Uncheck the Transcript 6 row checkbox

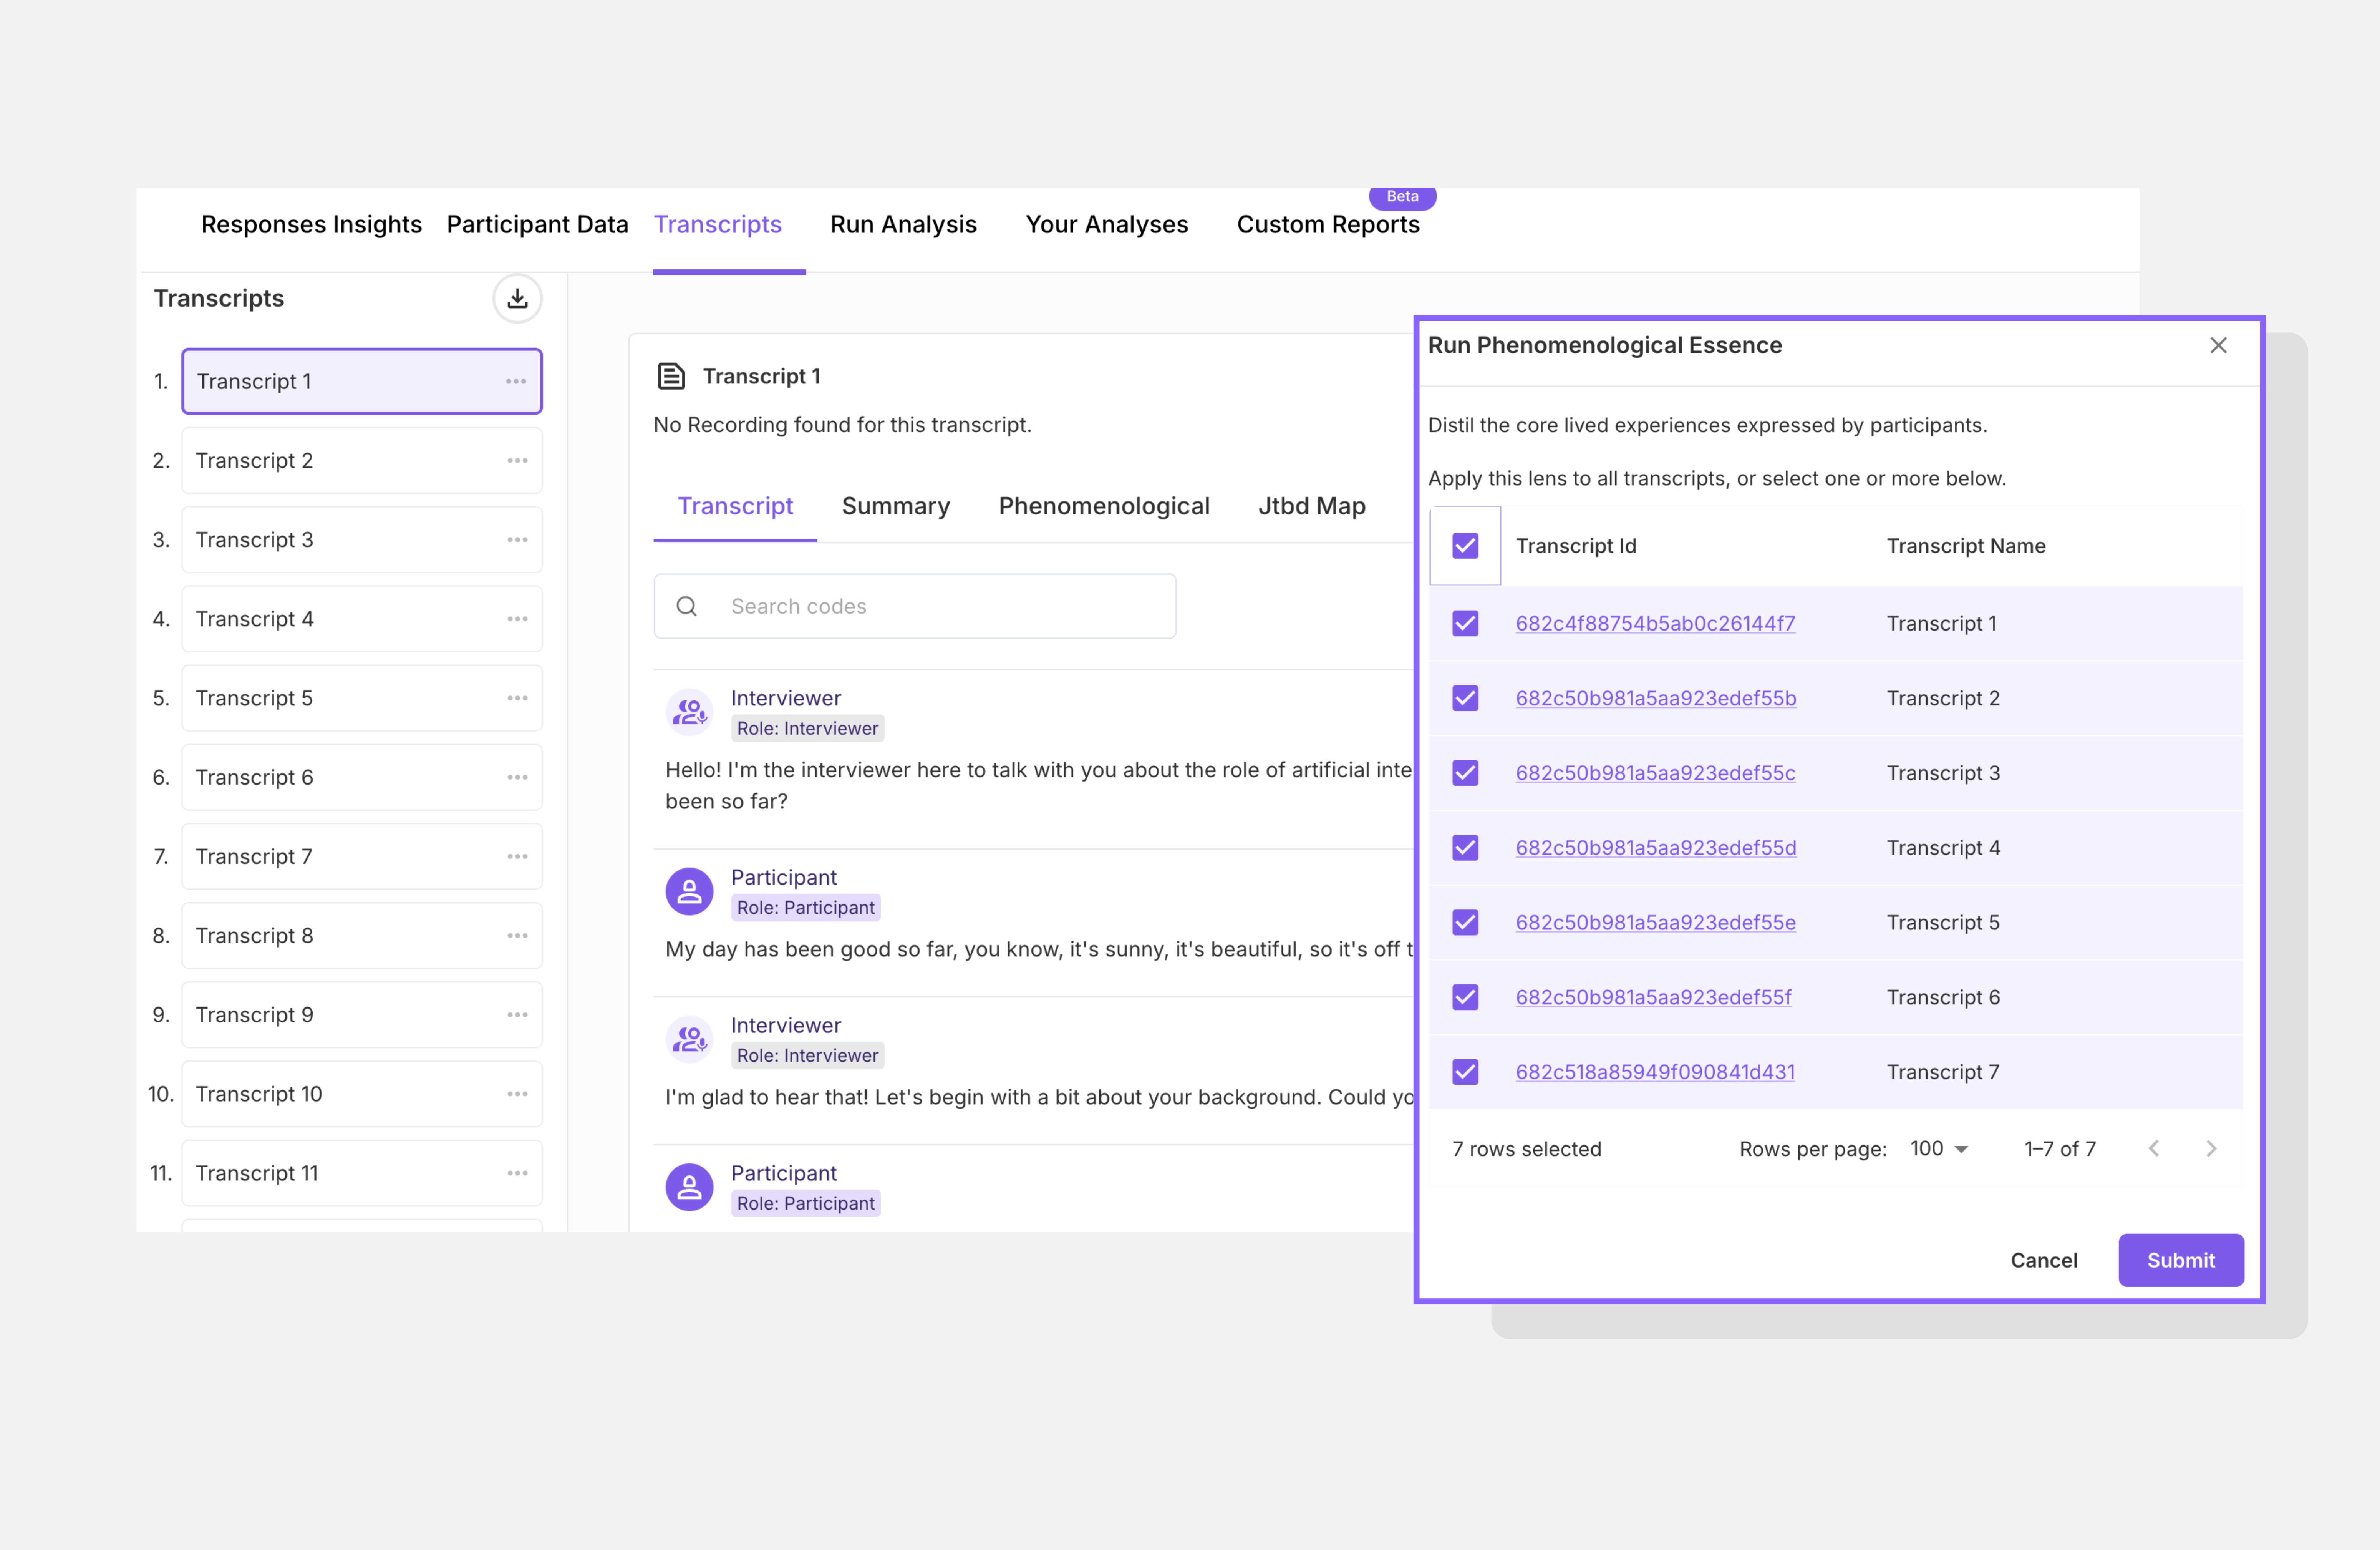(x=1465, y=997)
